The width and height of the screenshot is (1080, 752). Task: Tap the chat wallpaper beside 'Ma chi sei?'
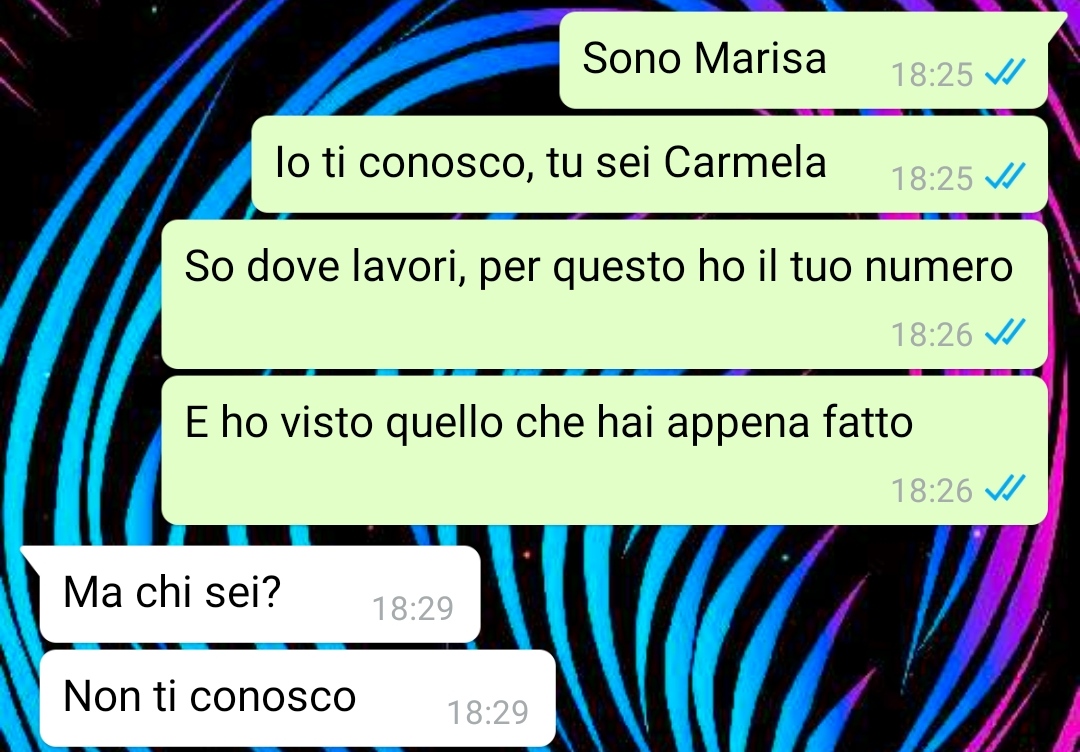point(689,594)
